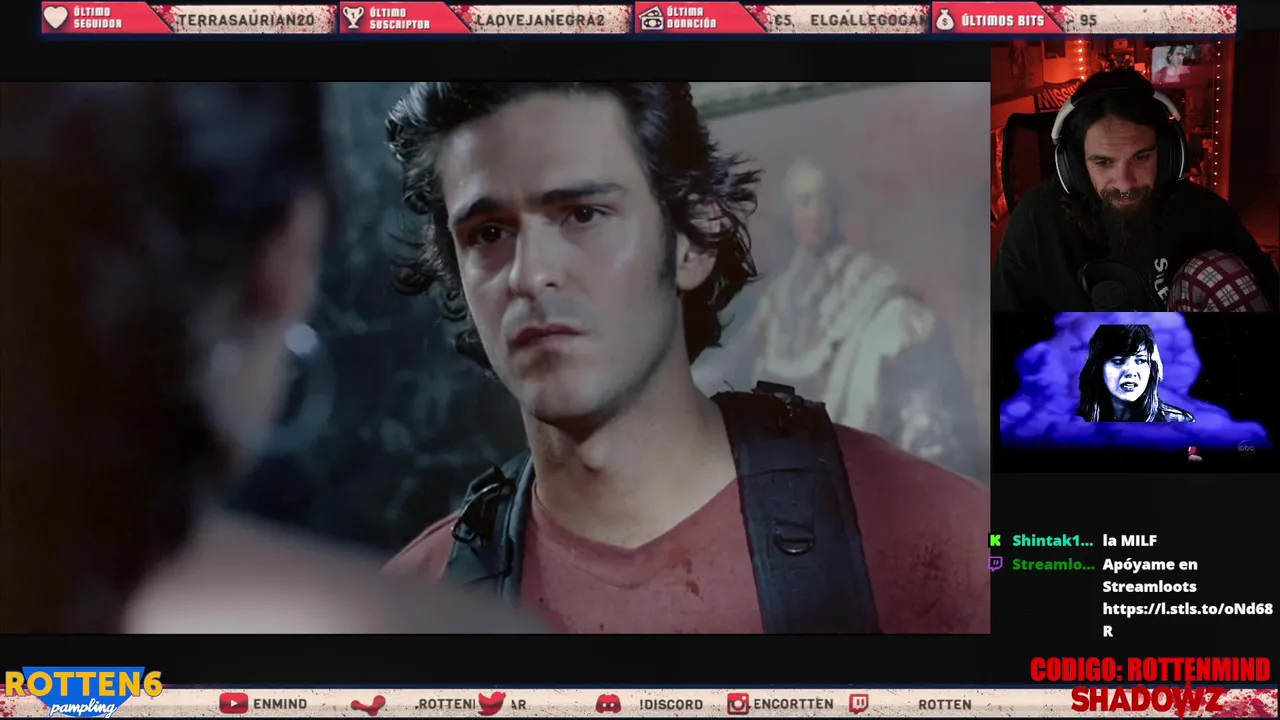The image size is (1280, 720).
Task: Click the CODIGO: ROTTENMIND text
Action: pos(1150,669)
